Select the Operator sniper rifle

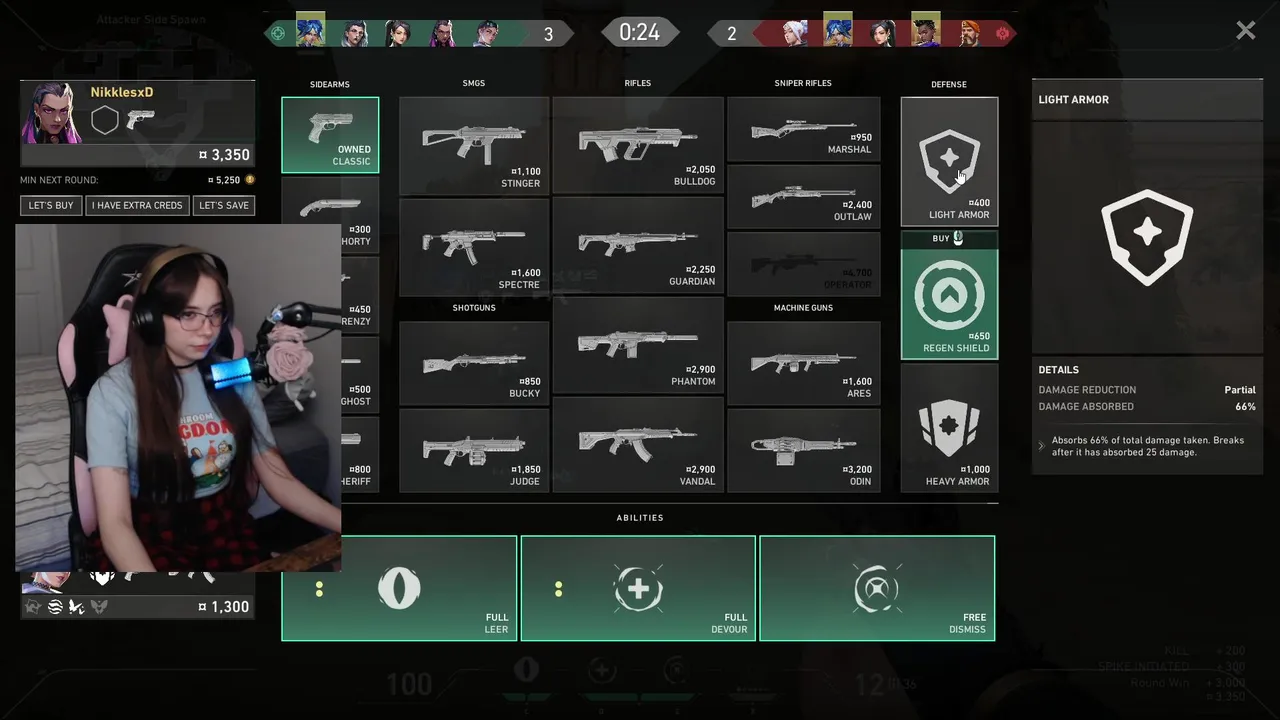click(803, 264)
